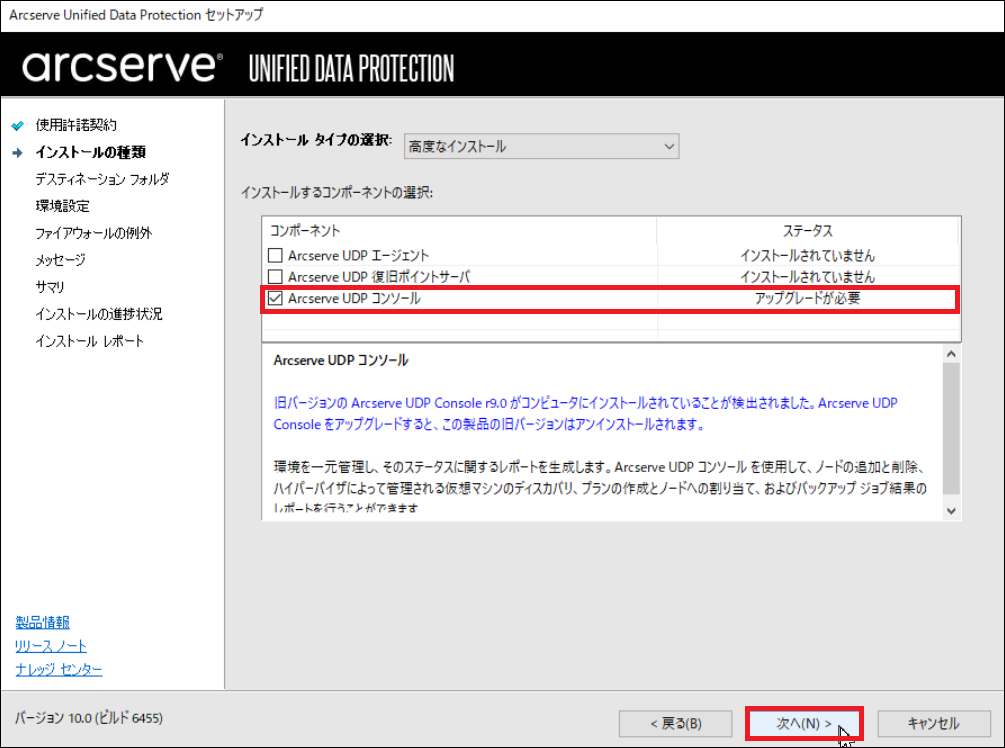
Task: Check the Arcserve UDP エージェント checkbox
Action: point(275,255)
